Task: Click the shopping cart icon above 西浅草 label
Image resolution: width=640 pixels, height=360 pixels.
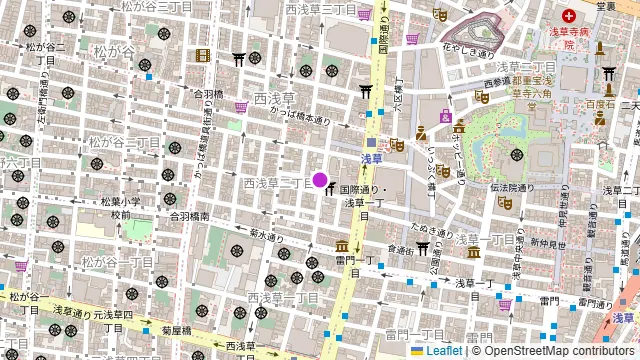Action: click(241, 107)
